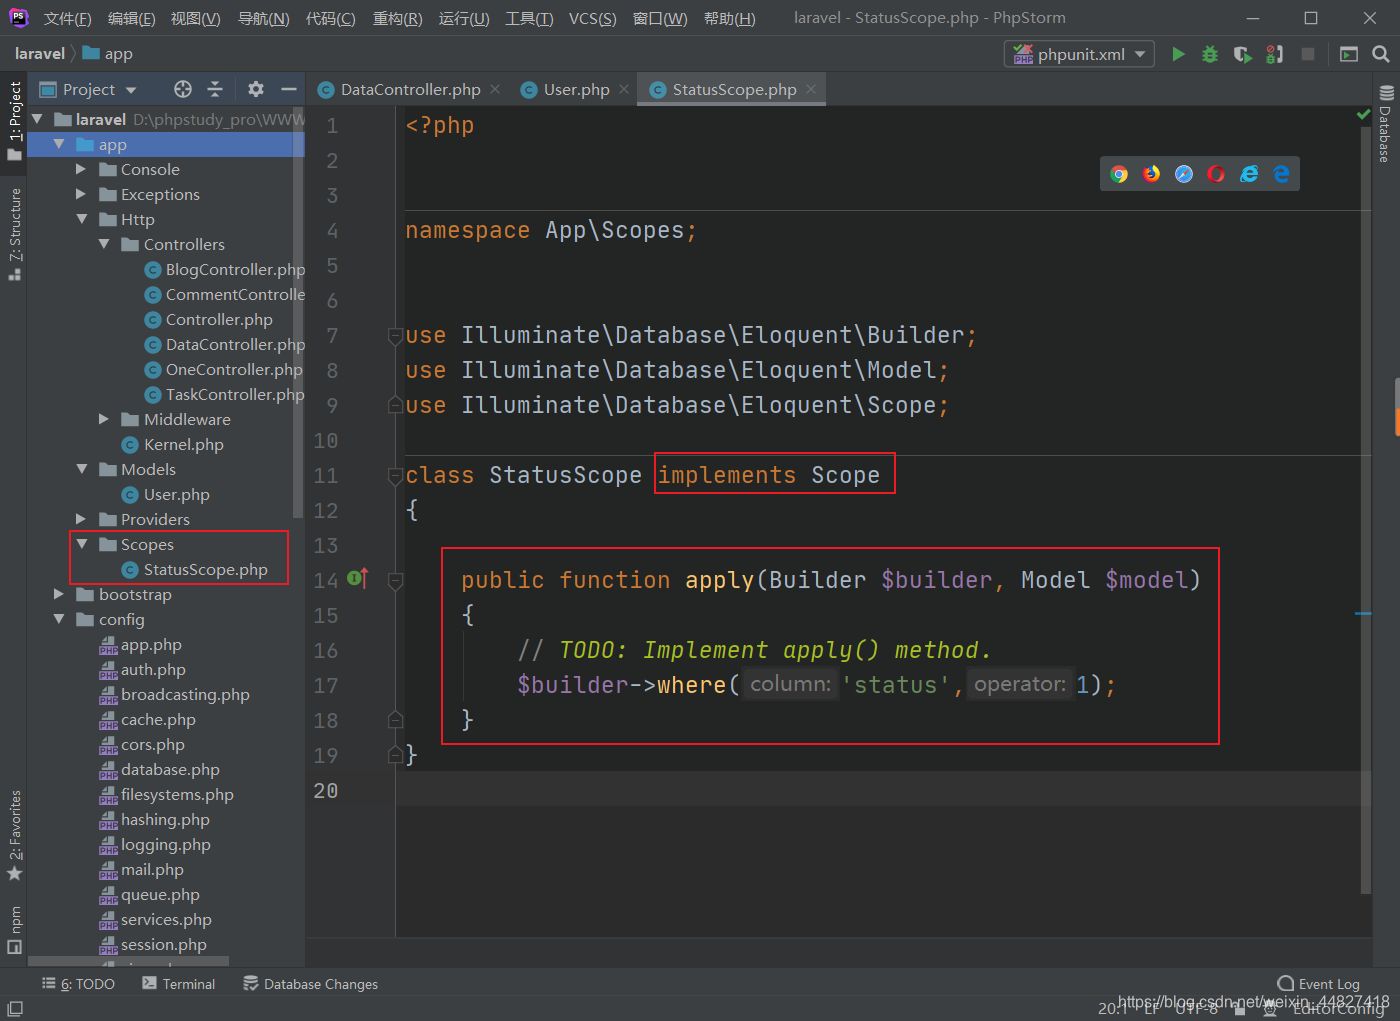1400x1021 pixels.
Task: Close the User.php tab
Action: click(x=624, y=89)
